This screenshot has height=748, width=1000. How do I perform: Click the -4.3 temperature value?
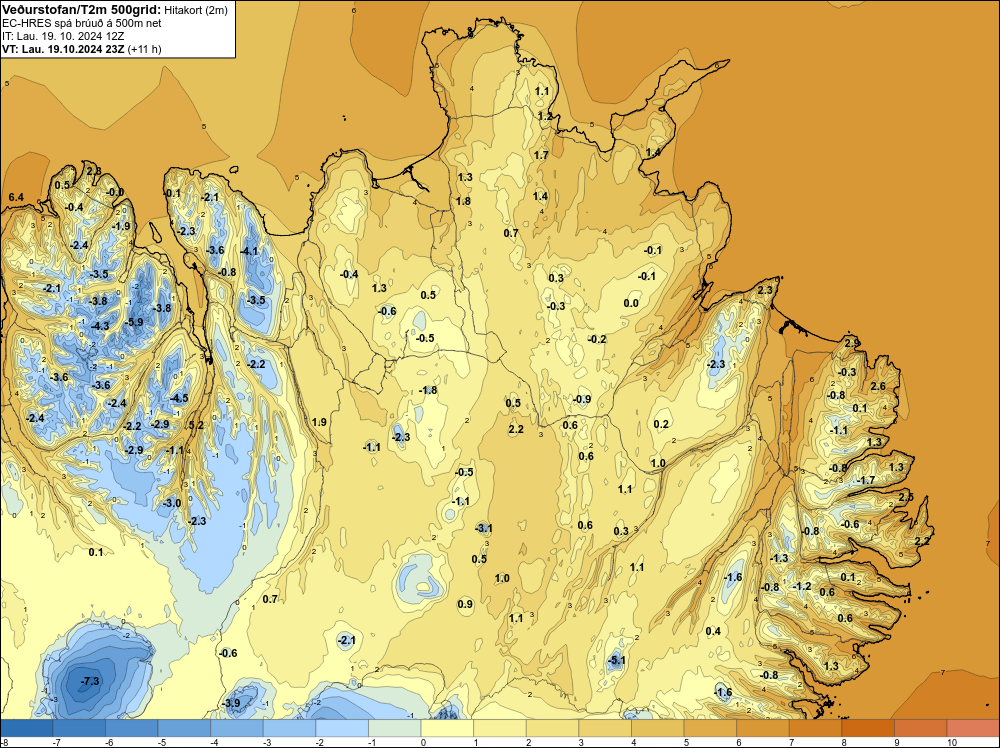coord(100,326)
